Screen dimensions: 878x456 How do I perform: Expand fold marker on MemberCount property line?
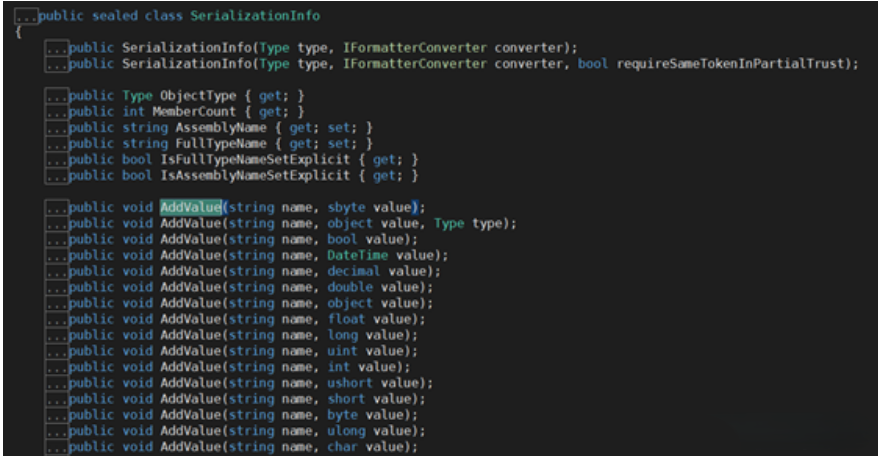(56, 112)
